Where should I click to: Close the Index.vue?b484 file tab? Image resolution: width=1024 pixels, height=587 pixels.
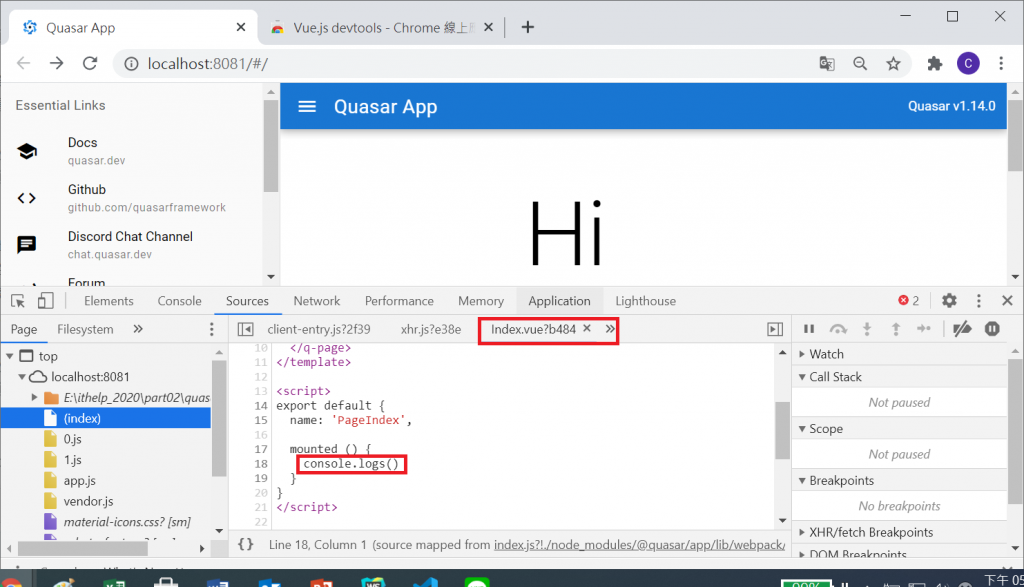586,328
